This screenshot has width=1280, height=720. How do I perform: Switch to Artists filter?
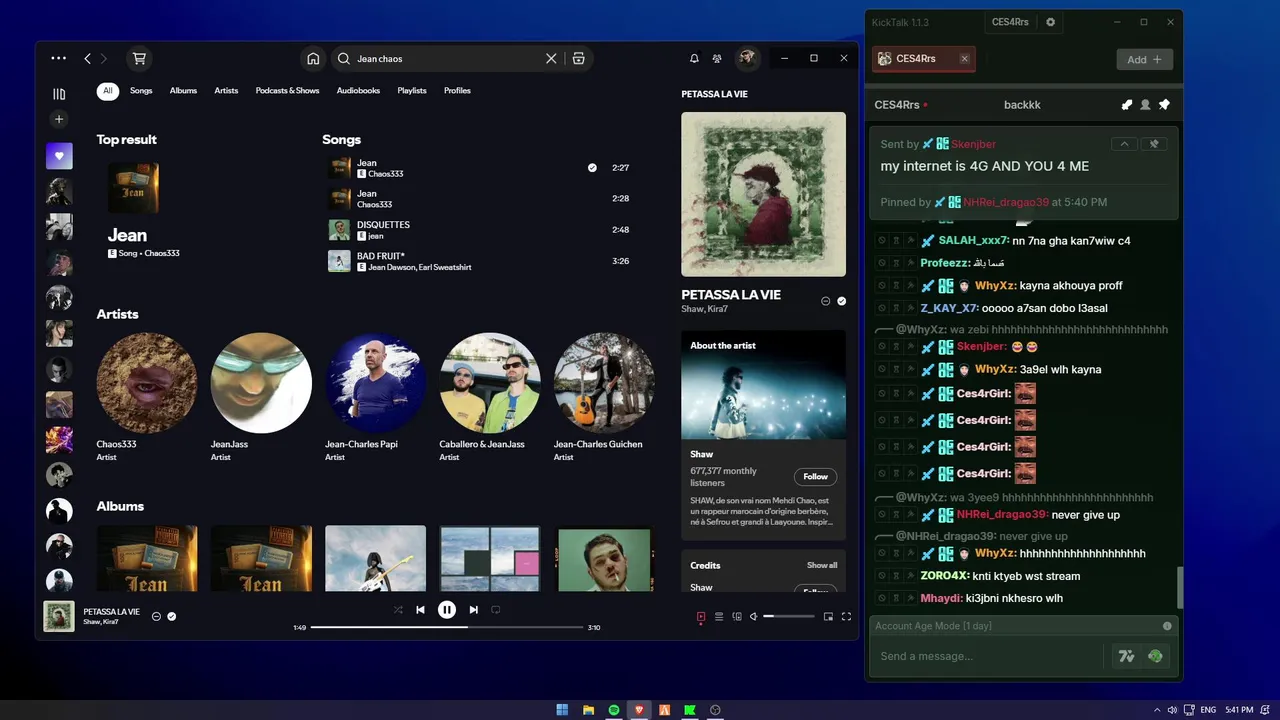(x=226, y=91)
